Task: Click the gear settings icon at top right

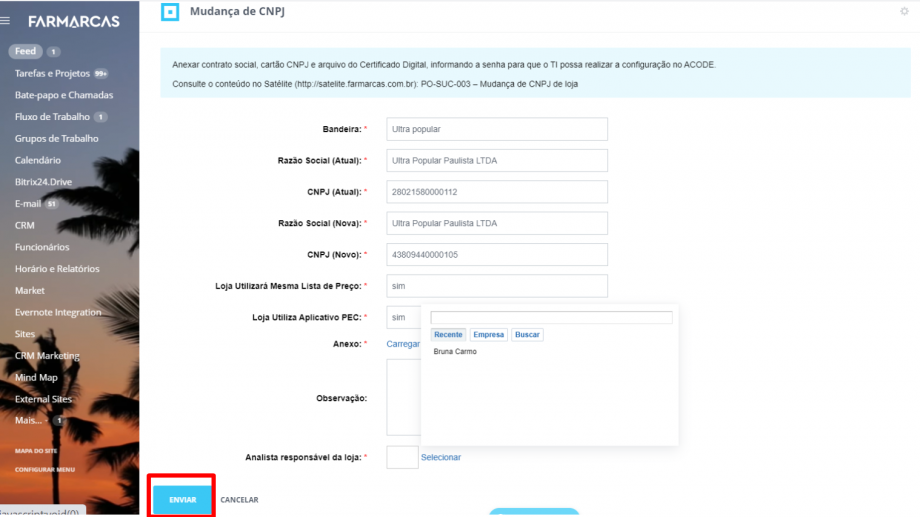Action: click(904, 12)
